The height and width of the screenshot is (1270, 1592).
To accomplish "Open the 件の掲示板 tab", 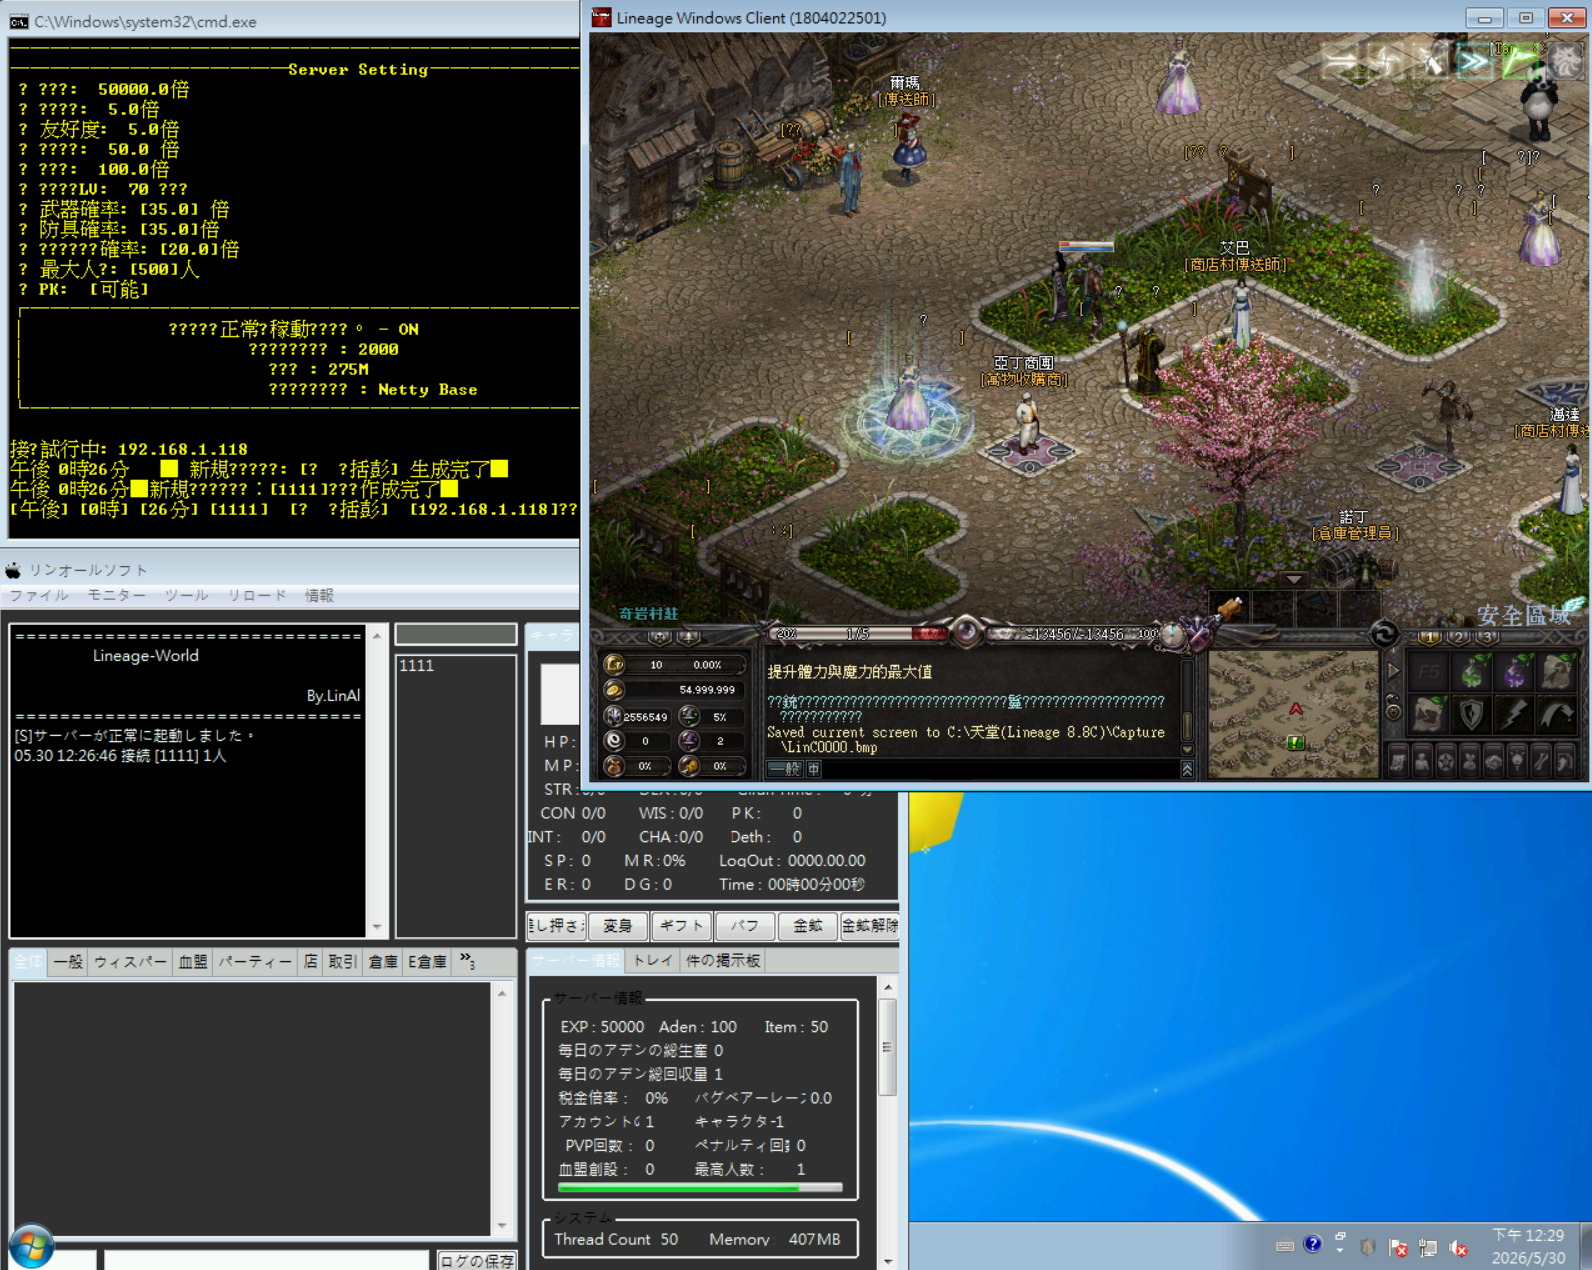I will 723,961.
